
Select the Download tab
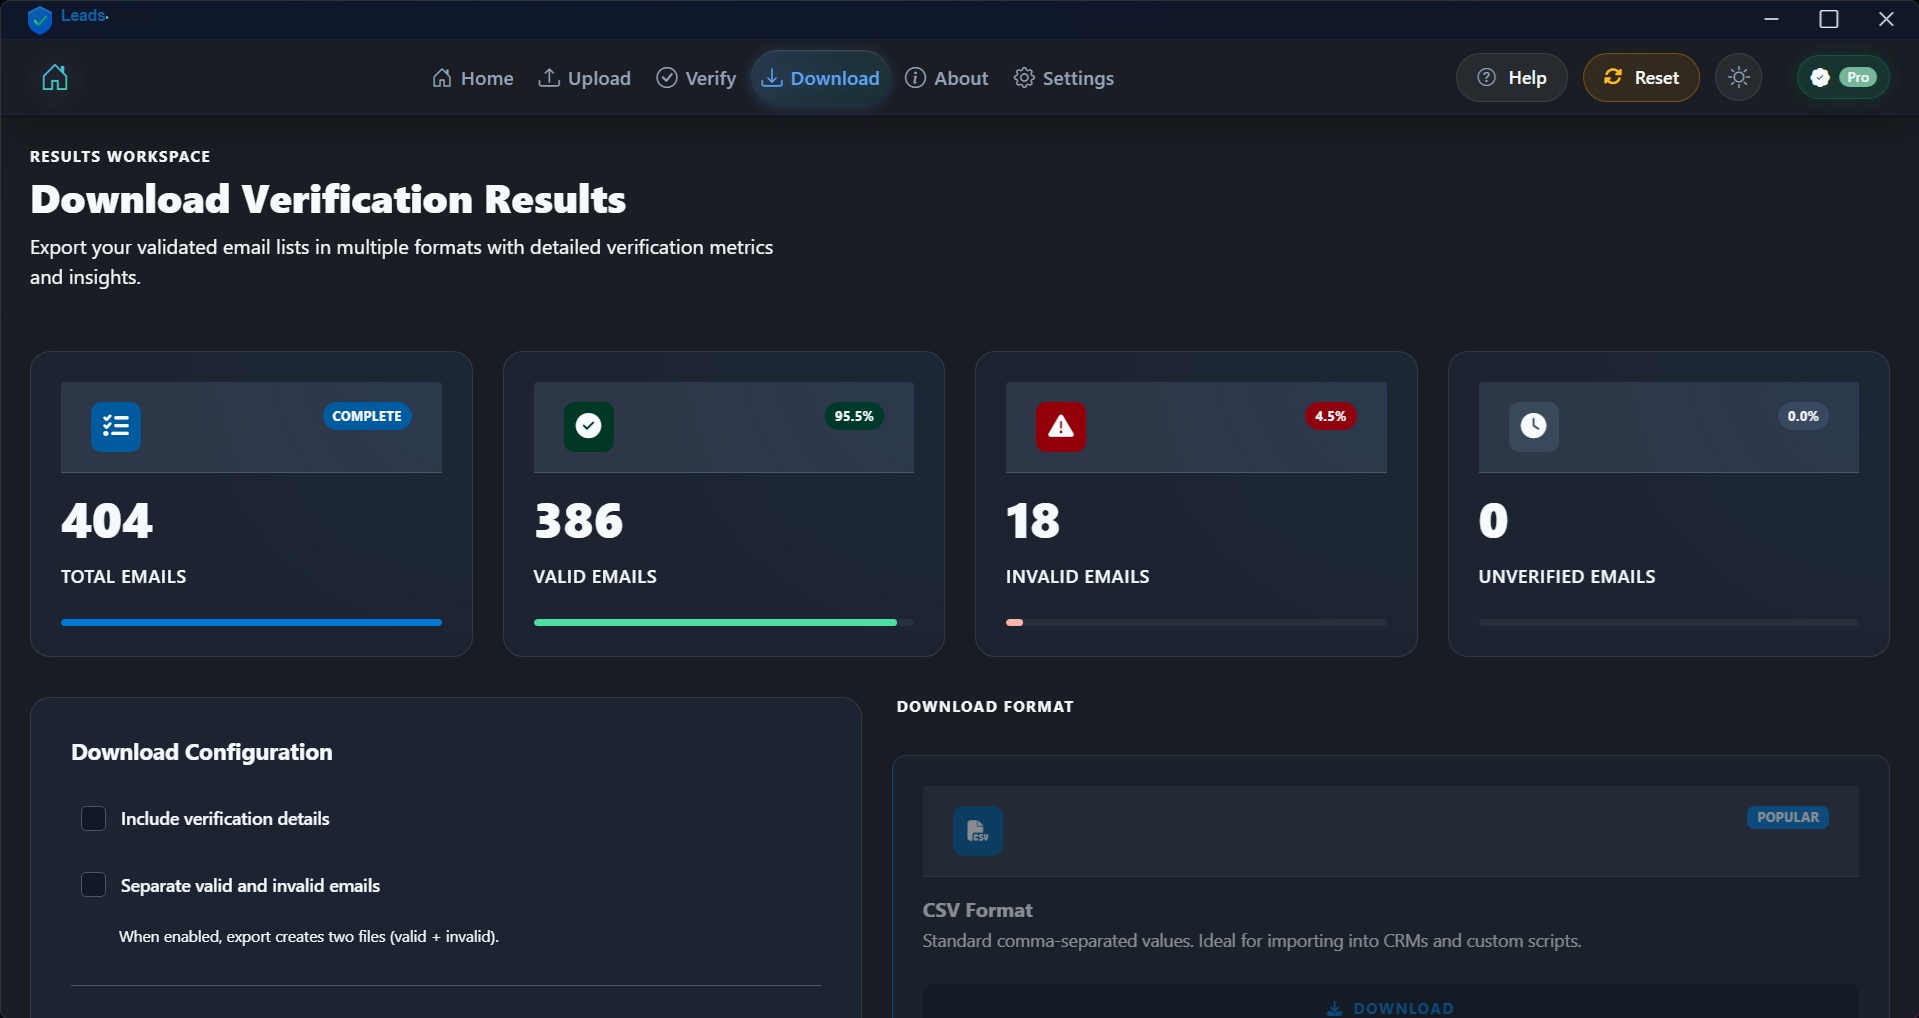(820, 78)
